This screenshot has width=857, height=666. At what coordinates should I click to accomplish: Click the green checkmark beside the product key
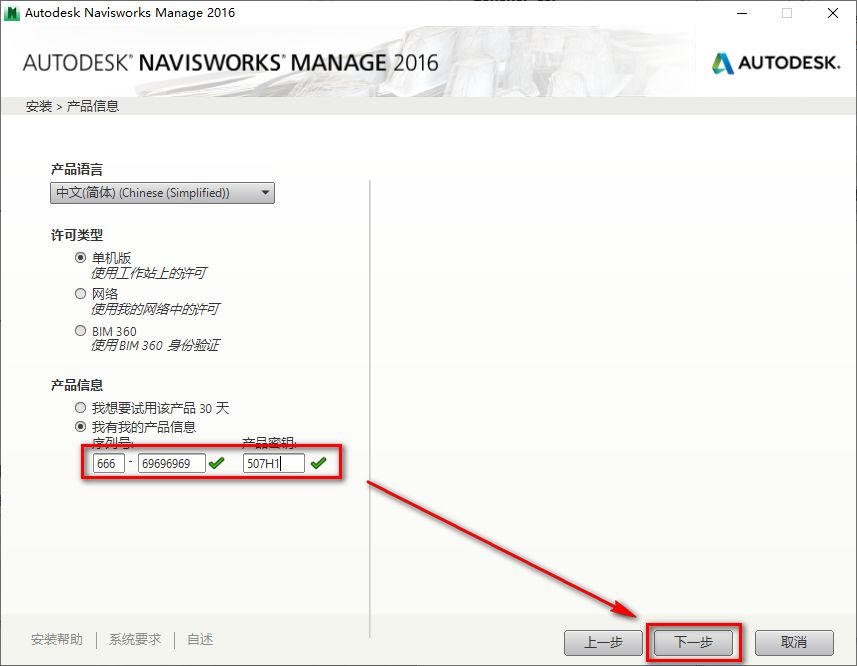pyautogui.click(x=319, y=463)
